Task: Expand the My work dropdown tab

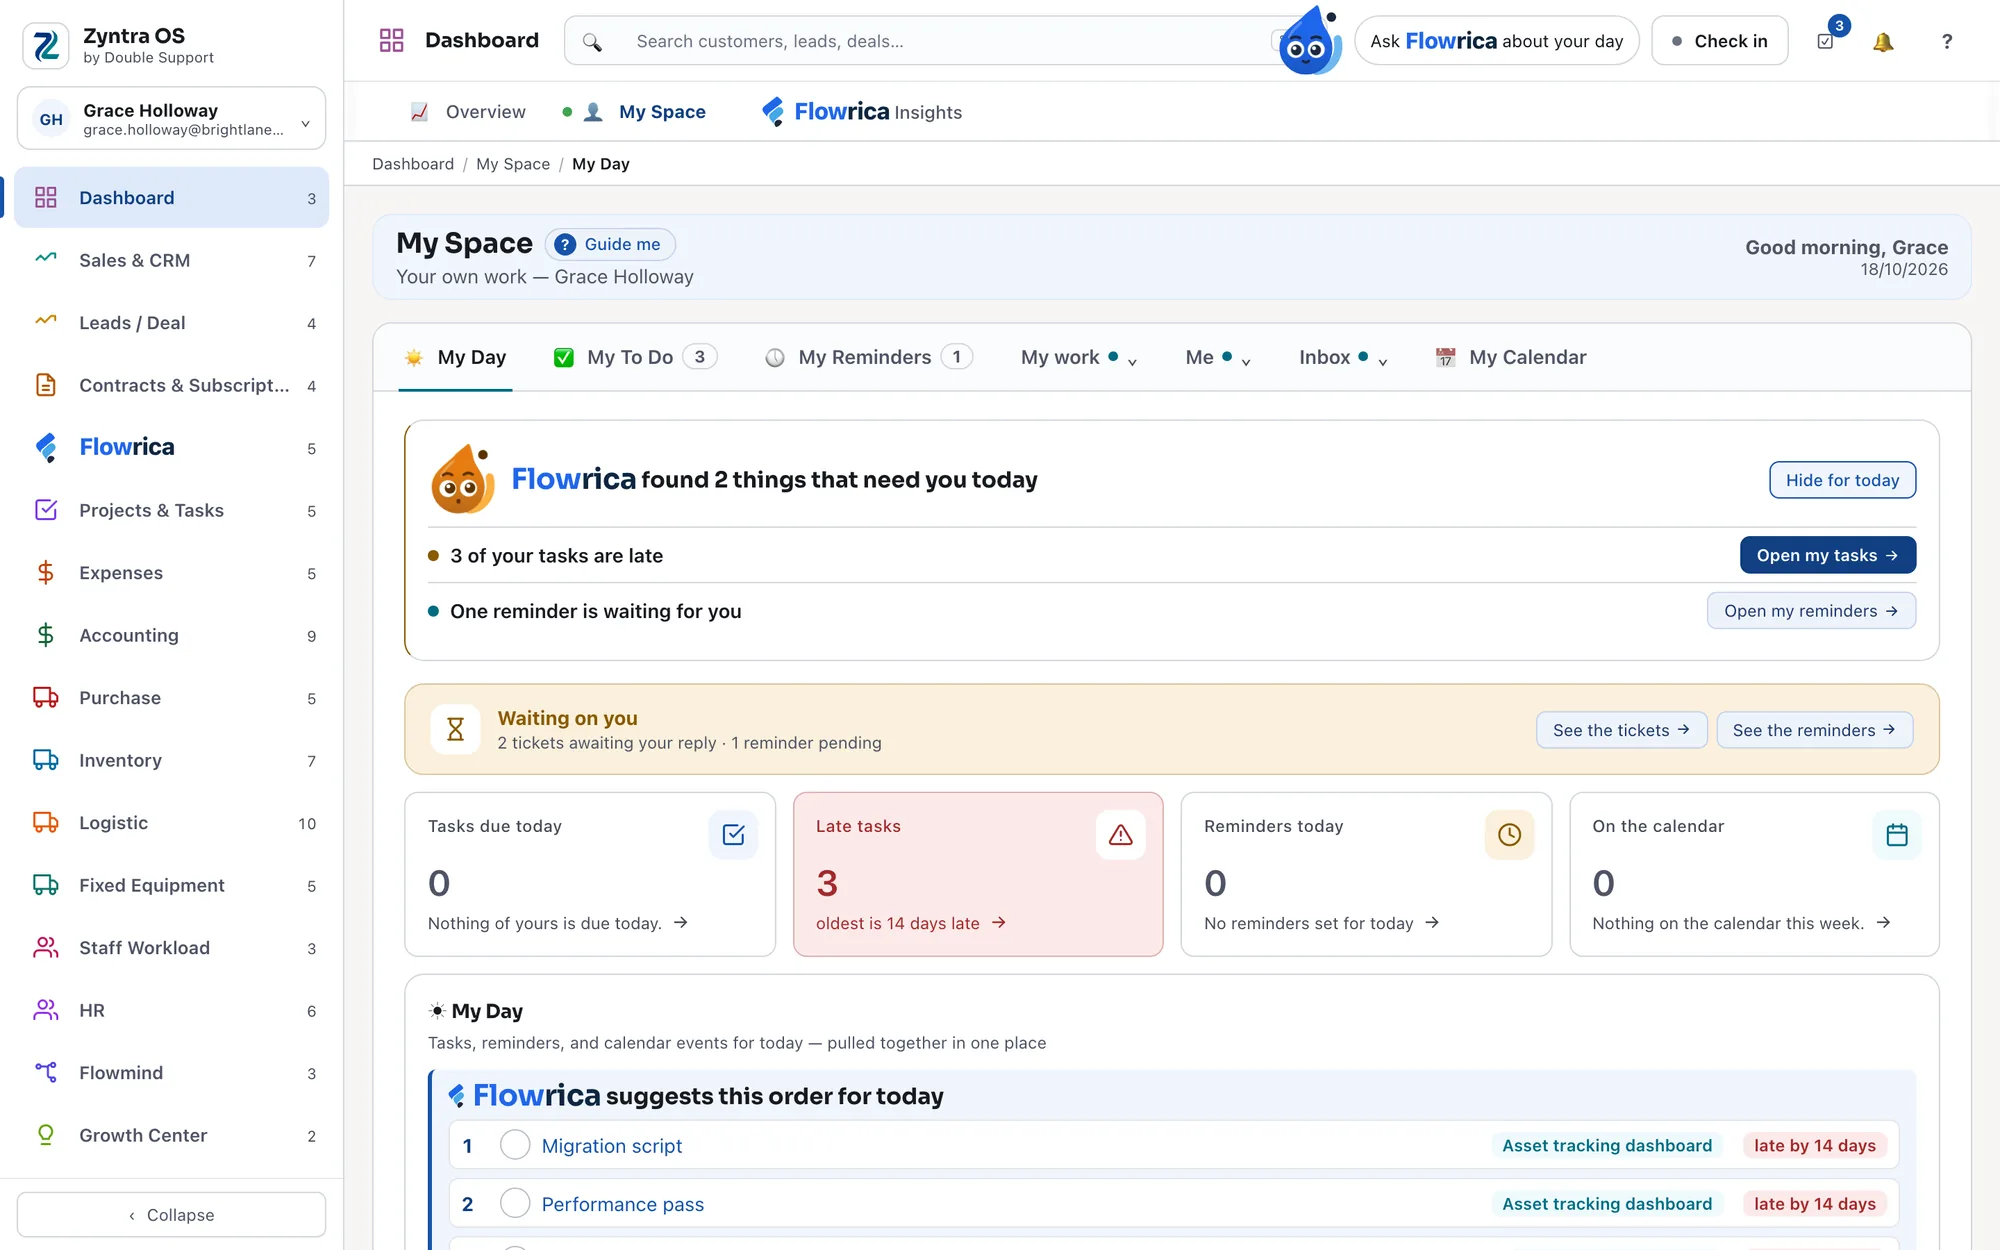Action: click(1079, 357)
